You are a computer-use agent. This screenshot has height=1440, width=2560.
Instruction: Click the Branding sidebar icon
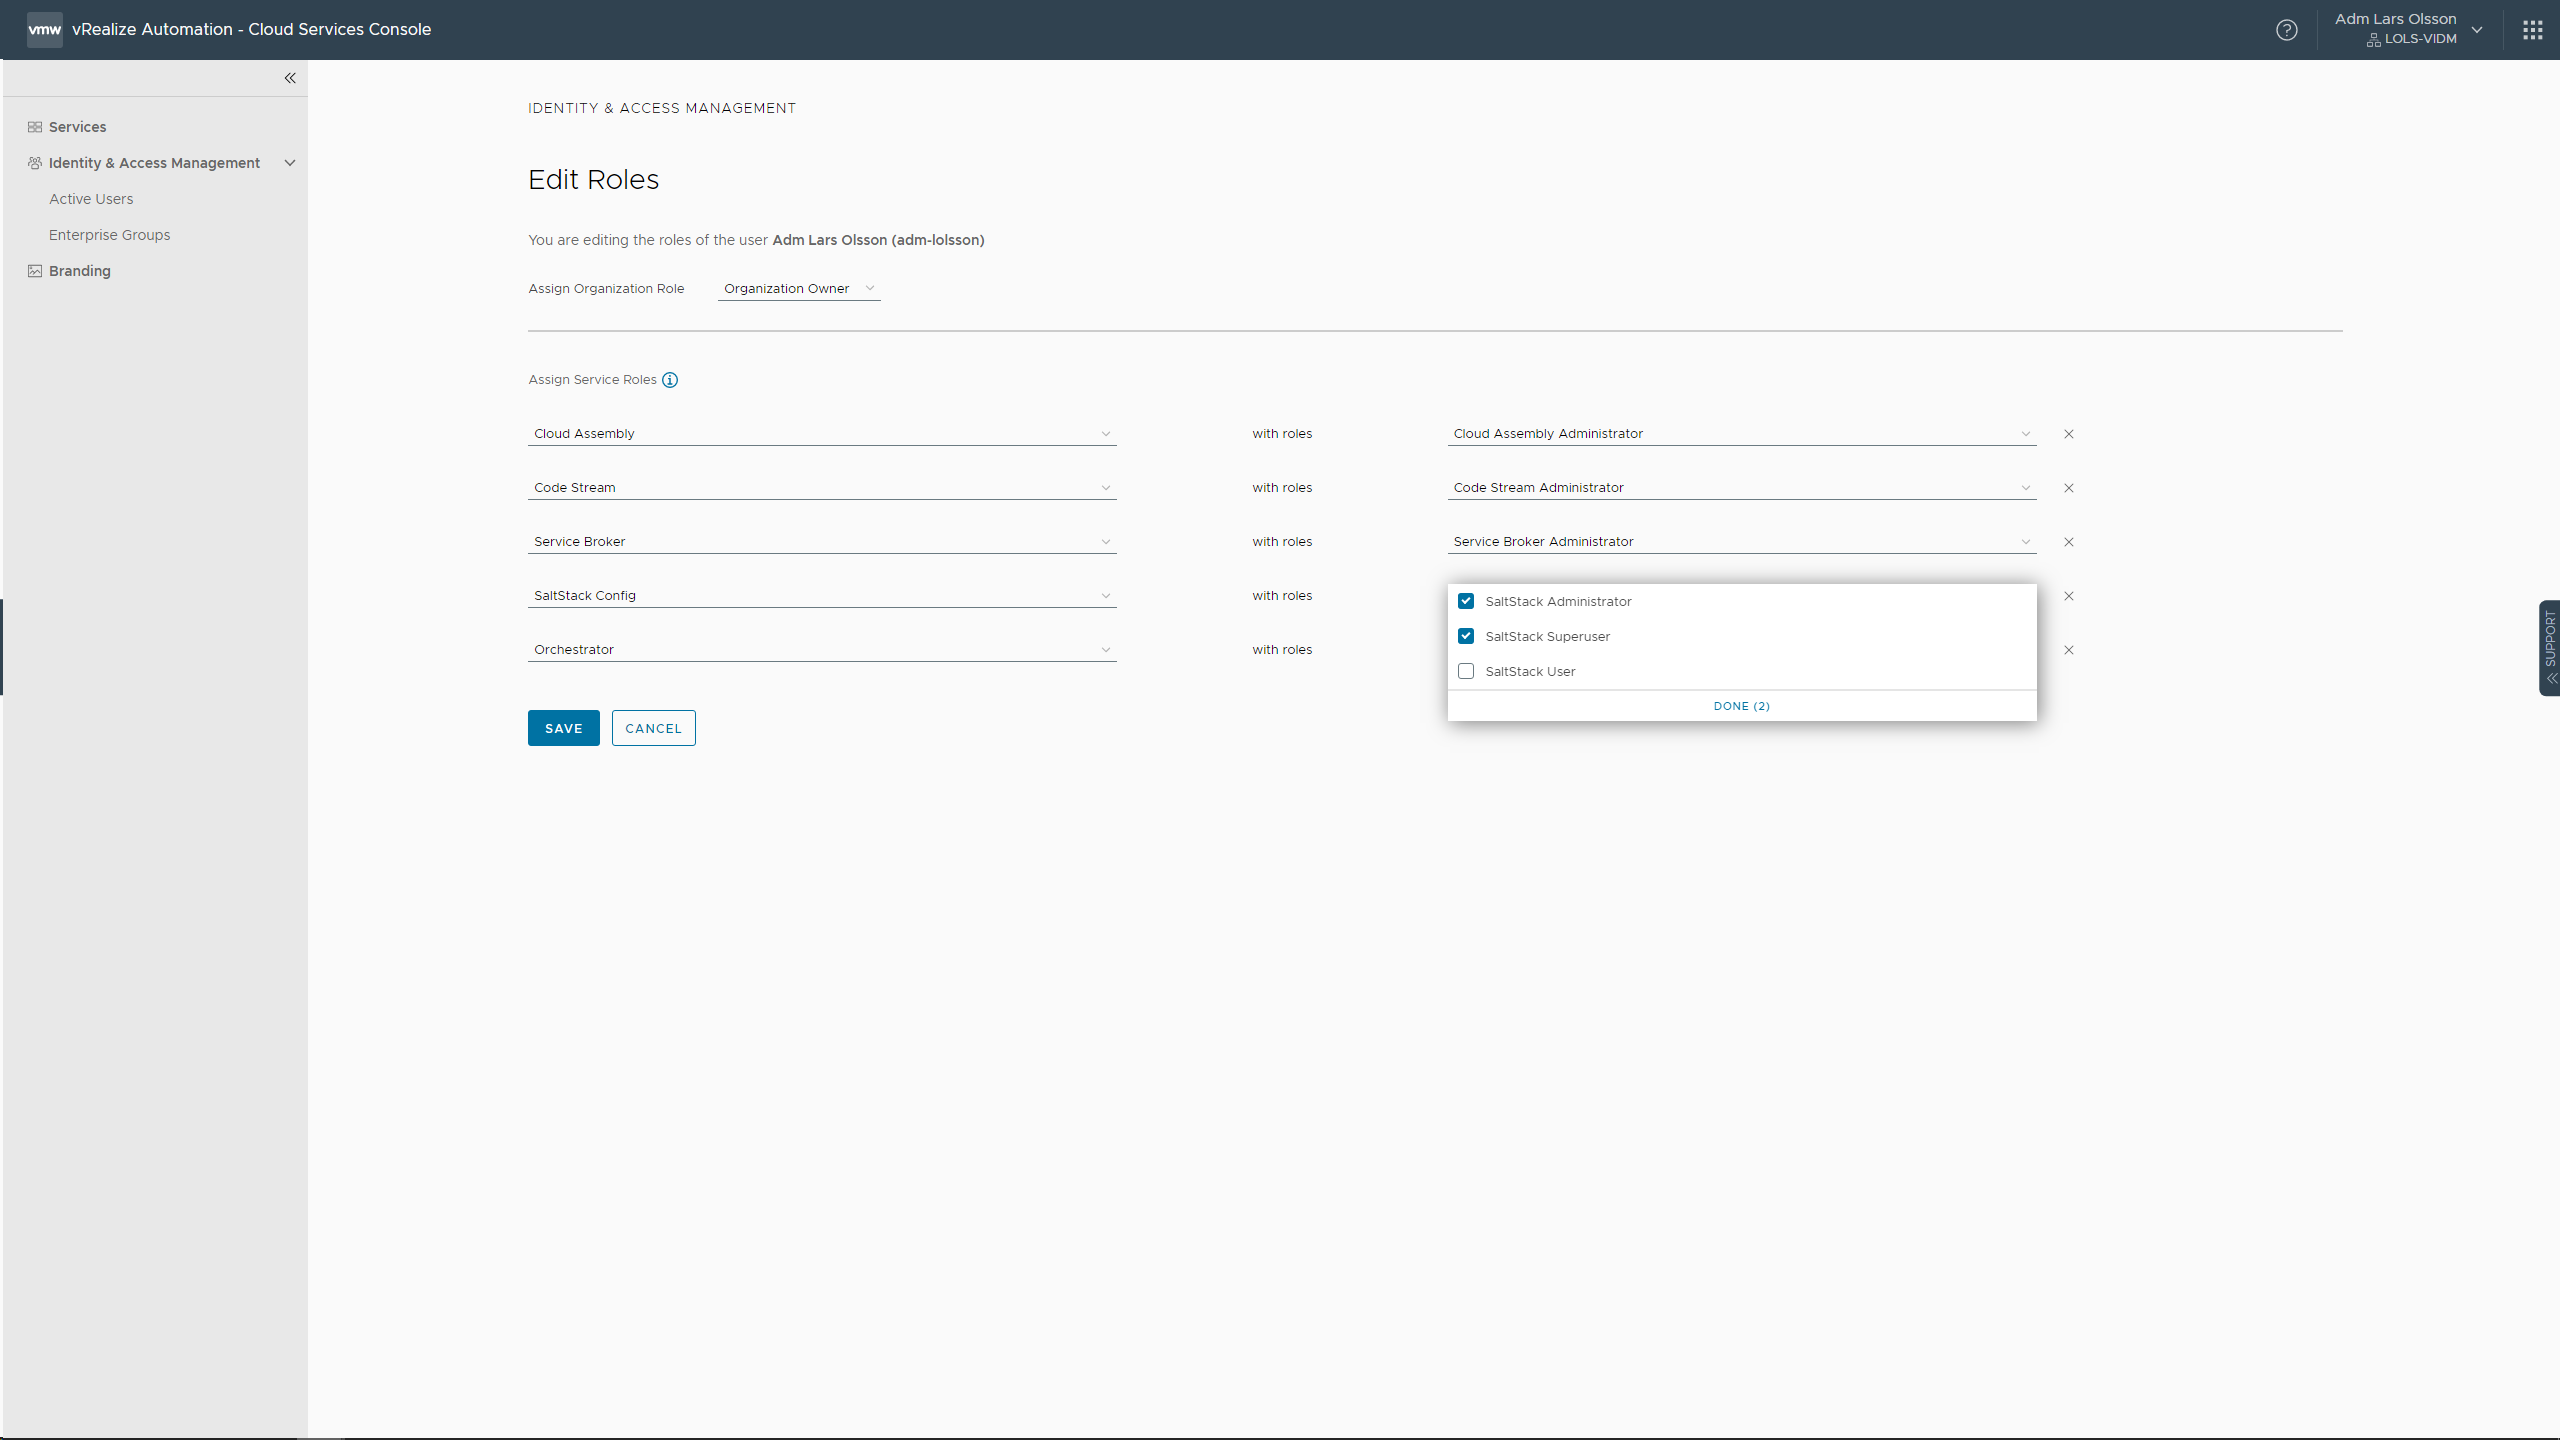coord(35,271)
